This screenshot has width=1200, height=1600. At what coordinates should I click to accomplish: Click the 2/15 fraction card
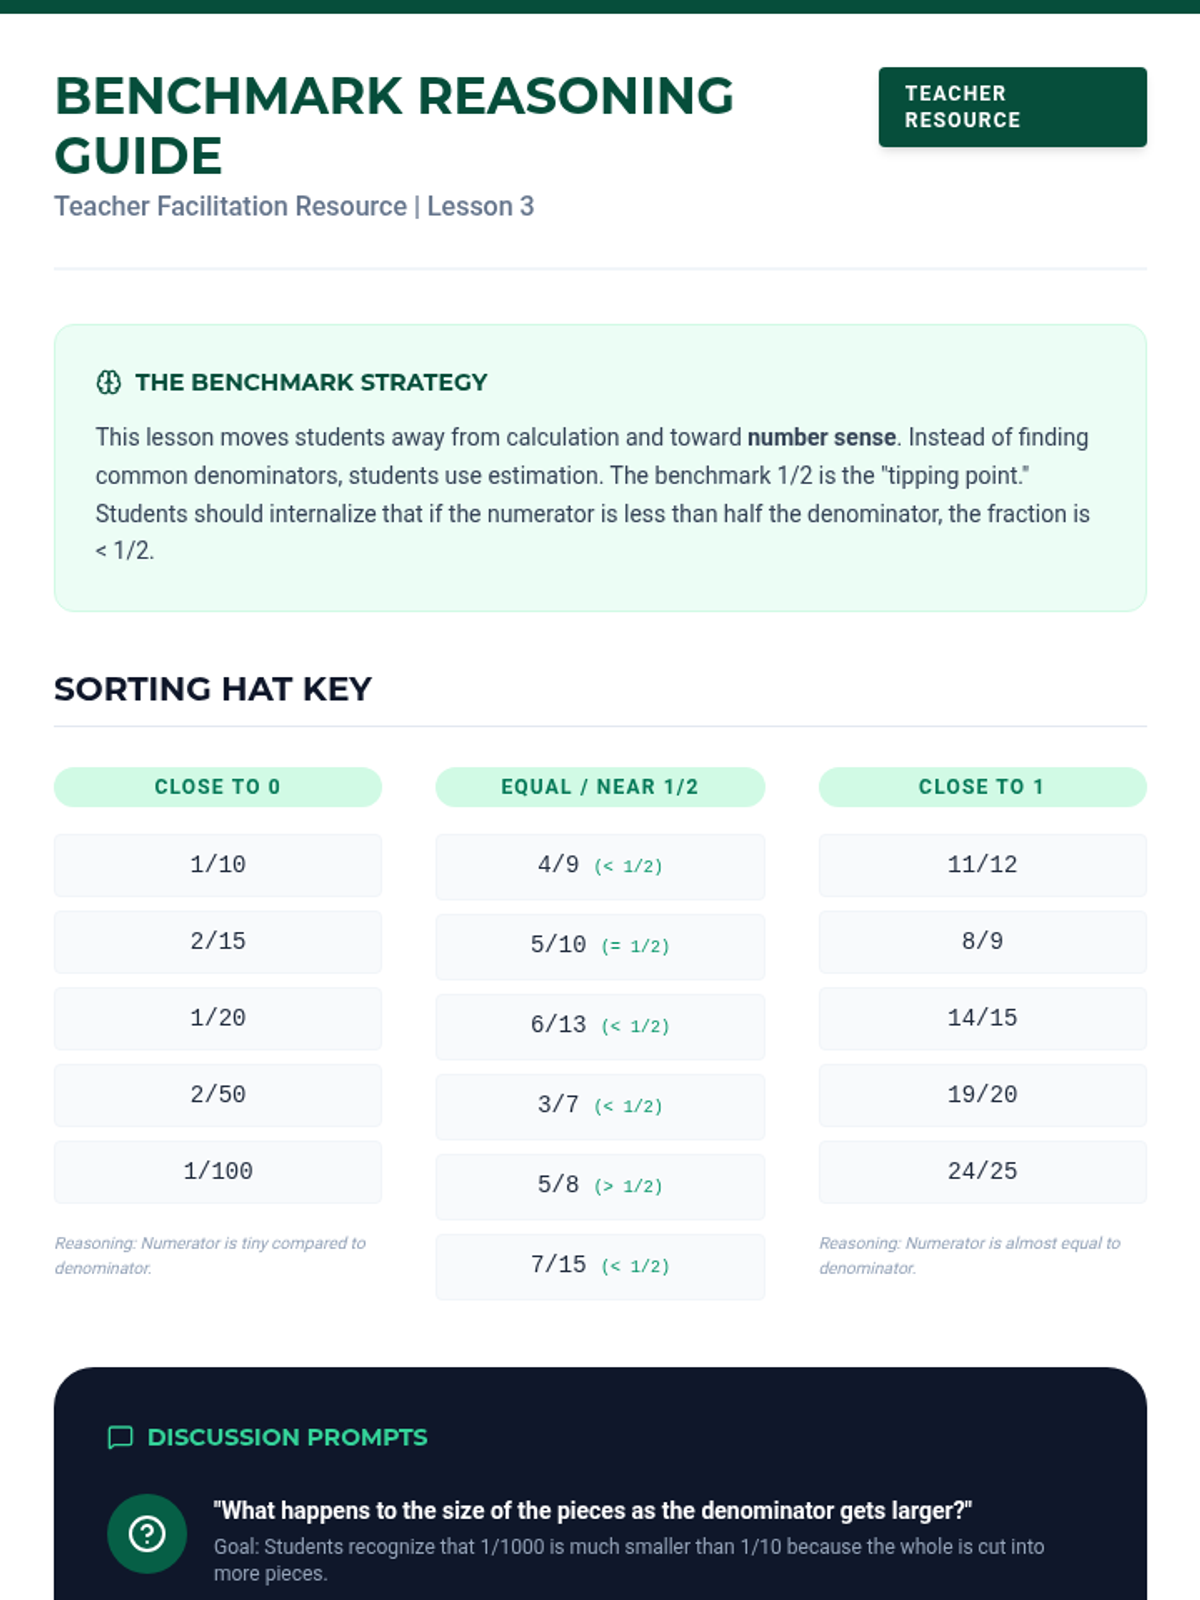(217, 942)
